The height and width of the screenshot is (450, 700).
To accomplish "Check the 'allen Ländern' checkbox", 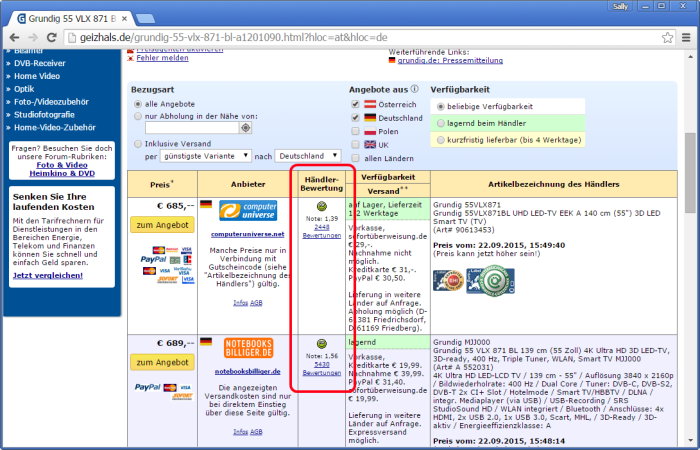I will pos(355,158).
